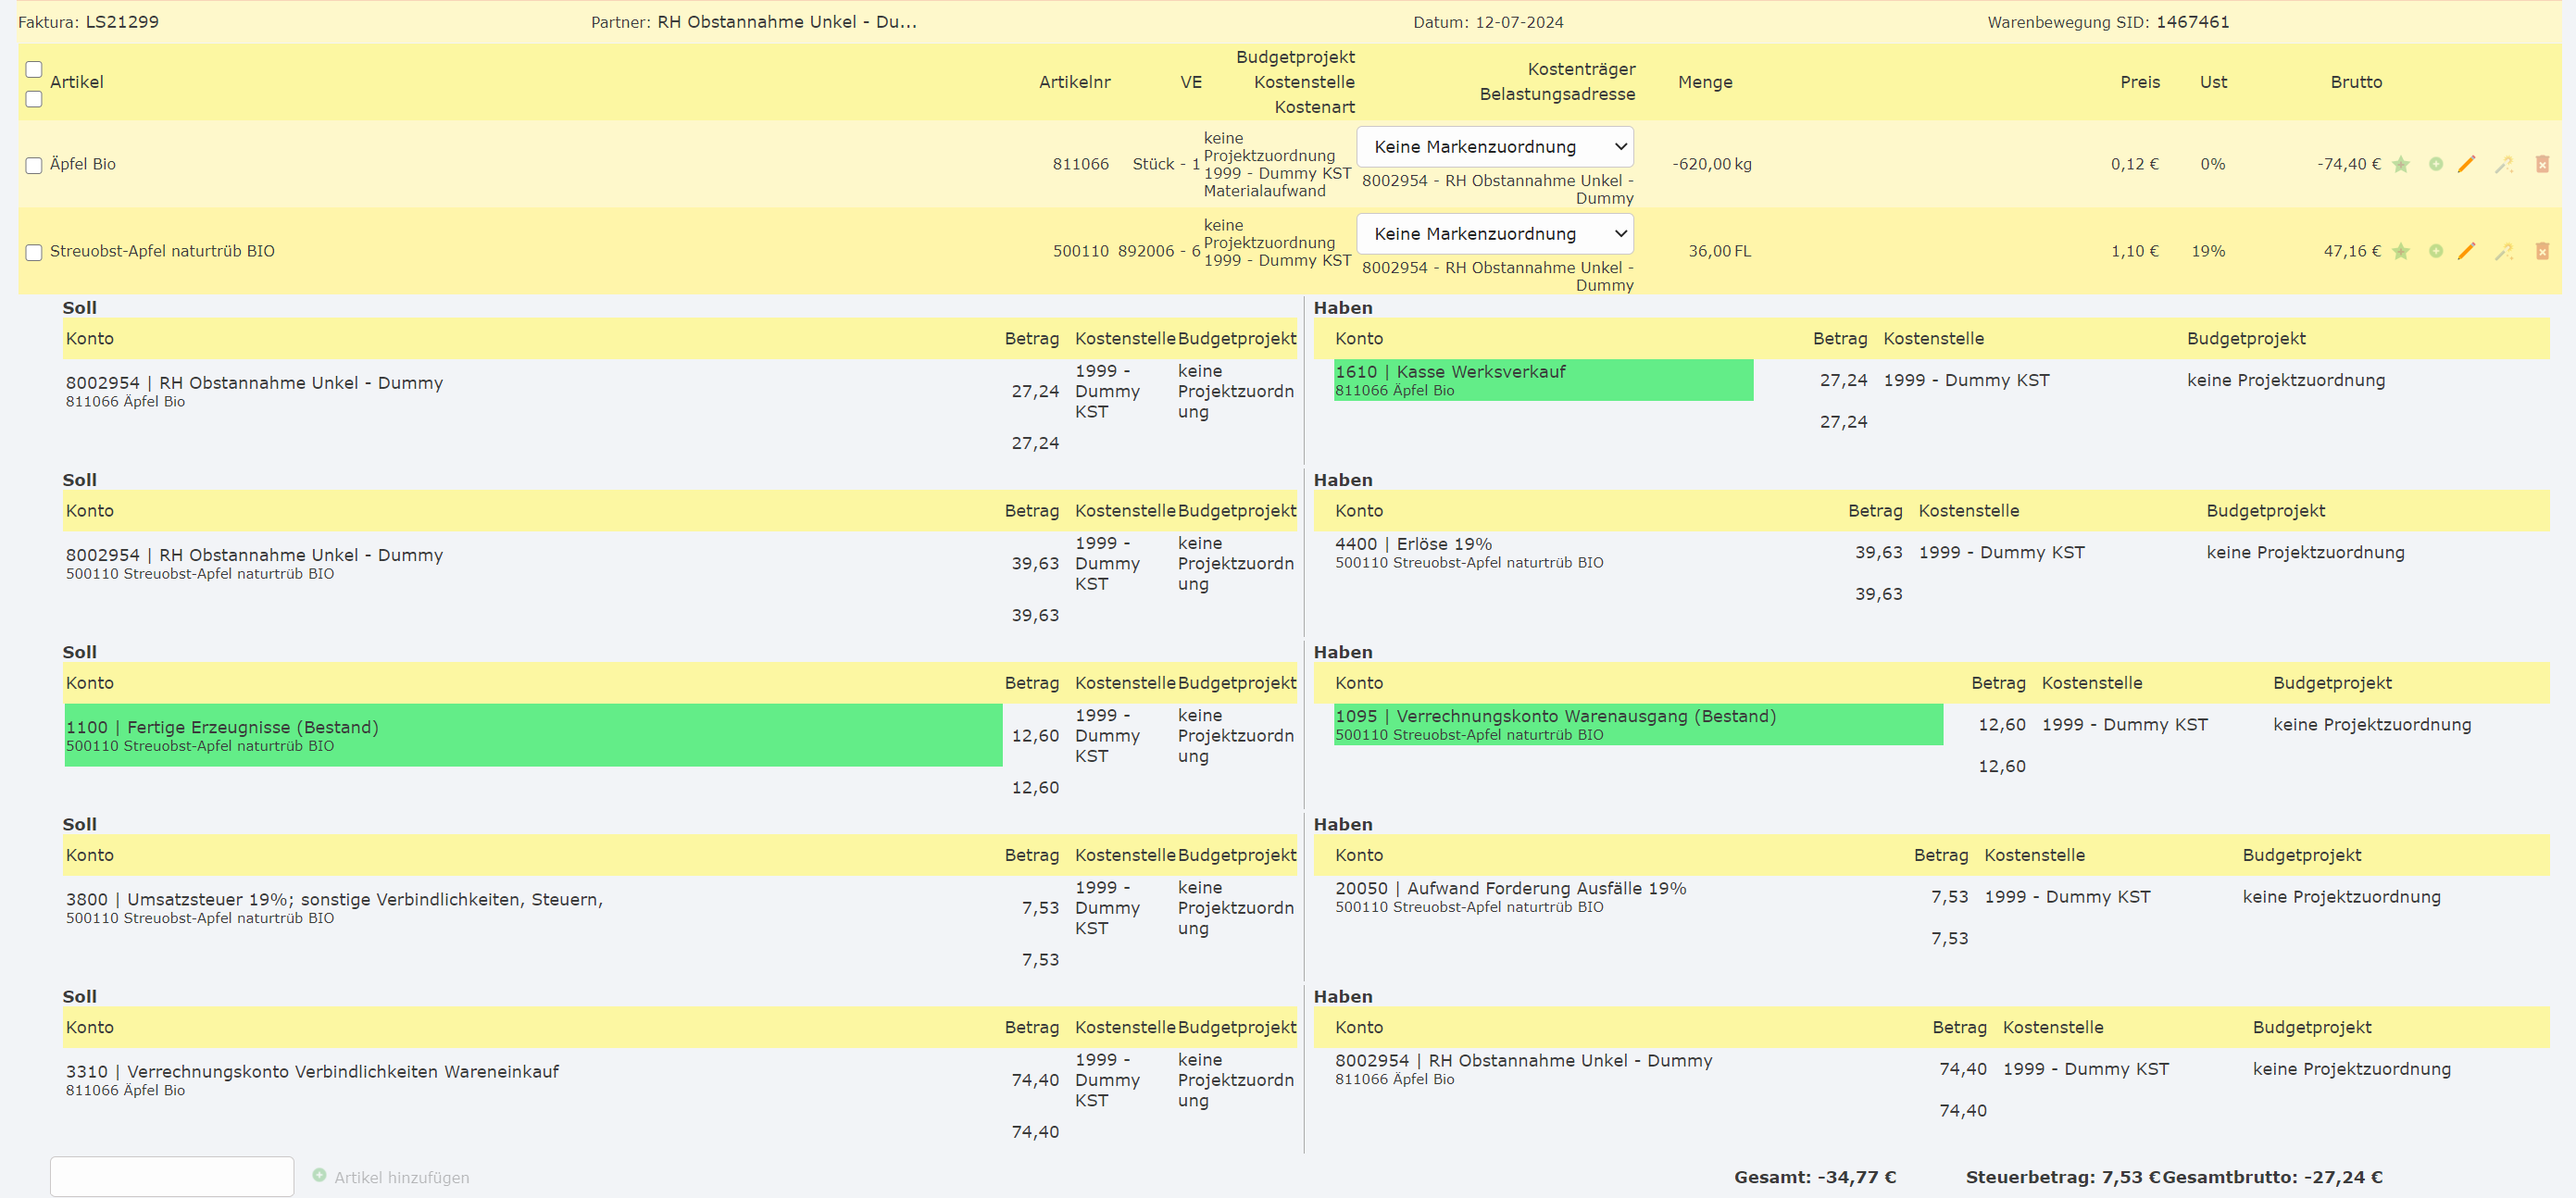Focus the article input field at bottom left
This screenshot has height=1198, width=2576.
172,1176
